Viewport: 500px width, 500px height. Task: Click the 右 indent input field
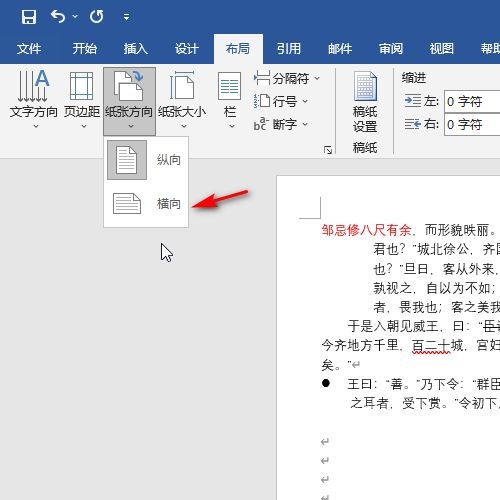pyautogui.click(x=472, y=125)
